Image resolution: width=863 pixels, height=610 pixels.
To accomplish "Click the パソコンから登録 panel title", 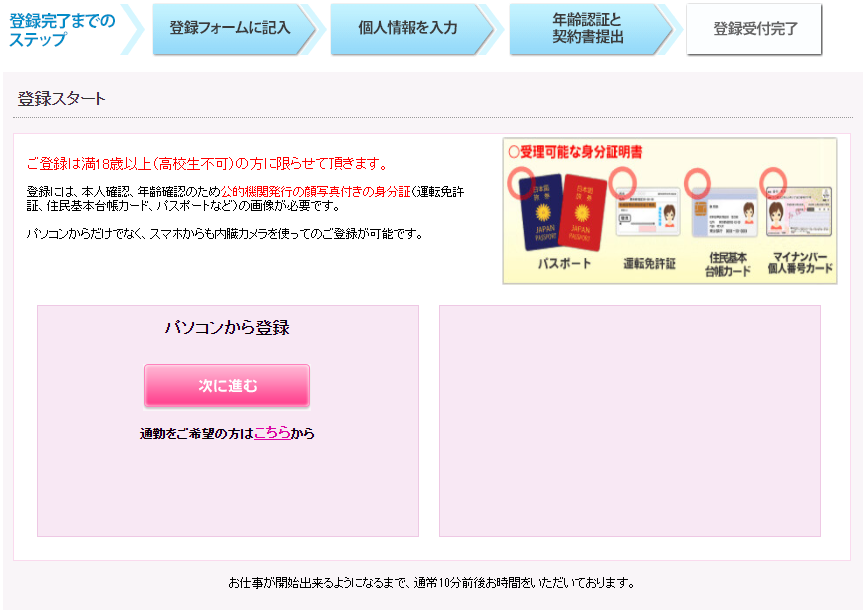I will point(227,328).
